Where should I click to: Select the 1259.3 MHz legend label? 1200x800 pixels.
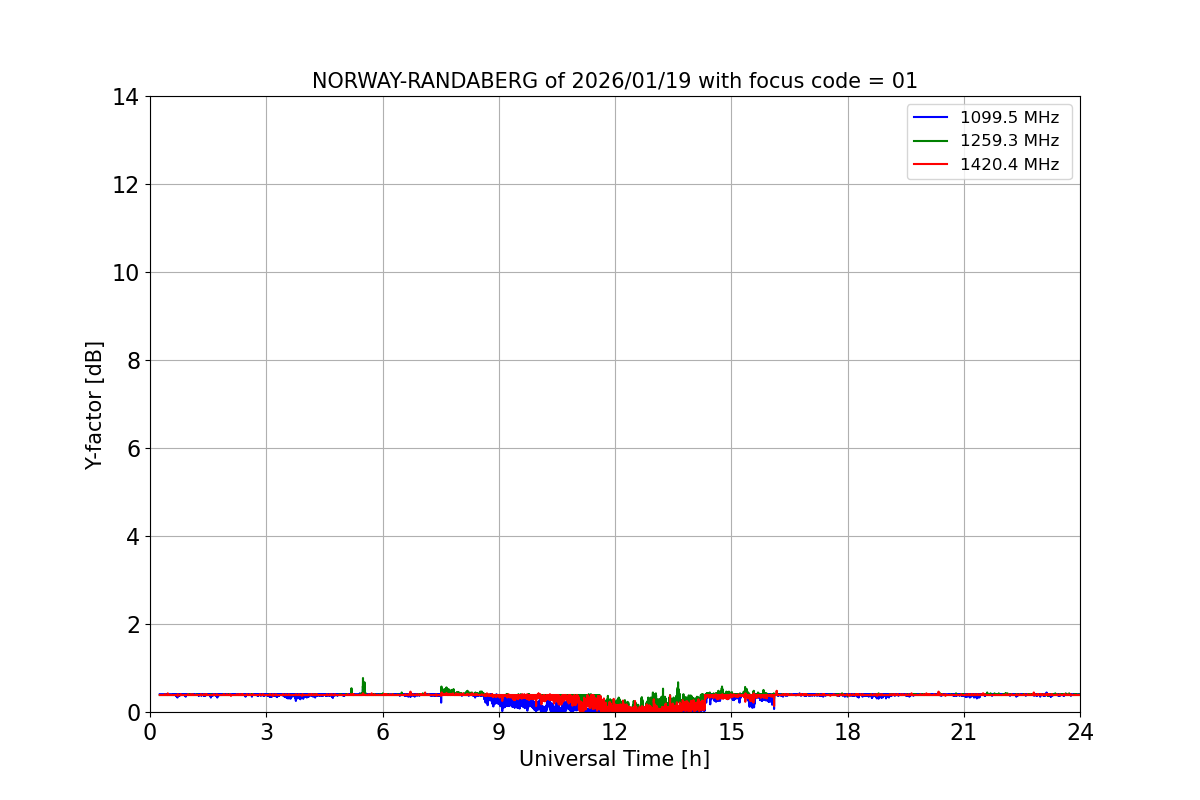point(1009,141)
